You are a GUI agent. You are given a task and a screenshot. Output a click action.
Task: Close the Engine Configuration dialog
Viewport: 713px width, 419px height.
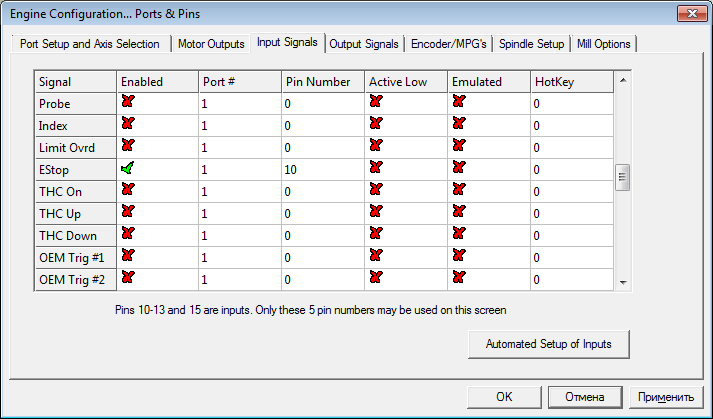pos(688,13)
